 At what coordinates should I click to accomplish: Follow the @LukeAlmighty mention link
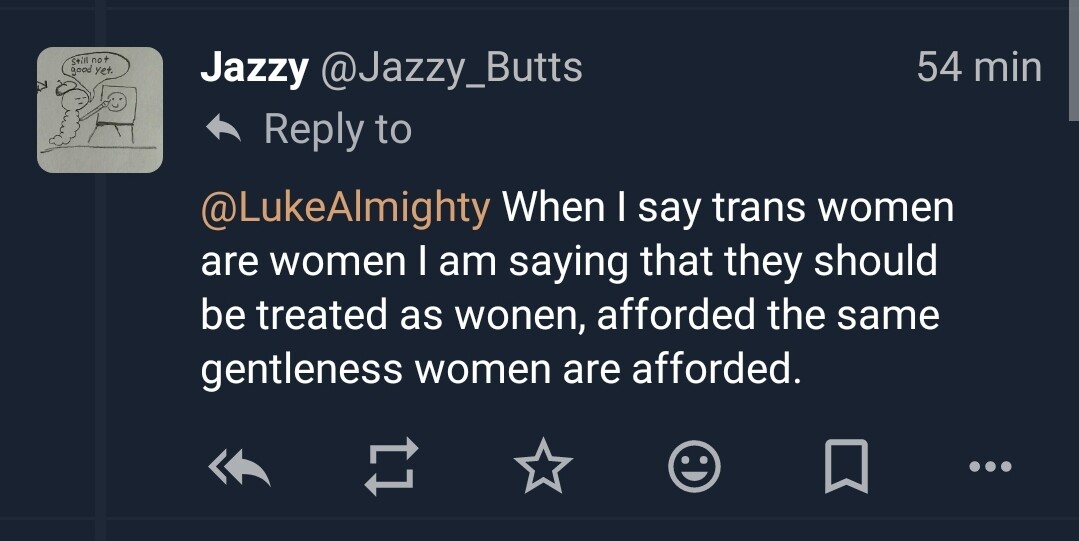[x=346, y=208]
